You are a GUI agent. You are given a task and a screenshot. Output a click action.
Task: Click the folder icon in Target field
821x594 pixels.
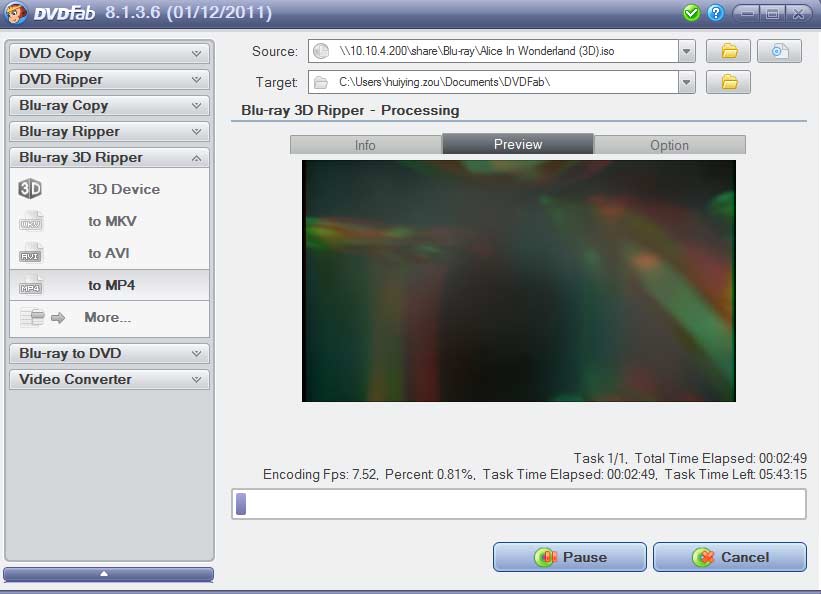[x=320, y=83]
